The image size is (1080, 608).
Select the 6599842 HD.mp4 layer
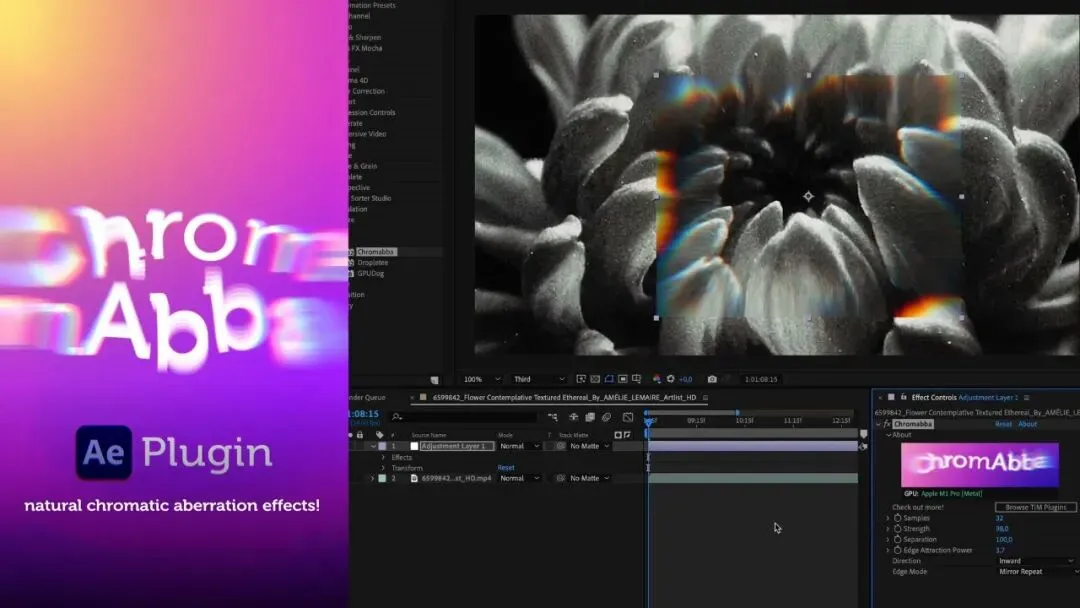pos(456,478)
